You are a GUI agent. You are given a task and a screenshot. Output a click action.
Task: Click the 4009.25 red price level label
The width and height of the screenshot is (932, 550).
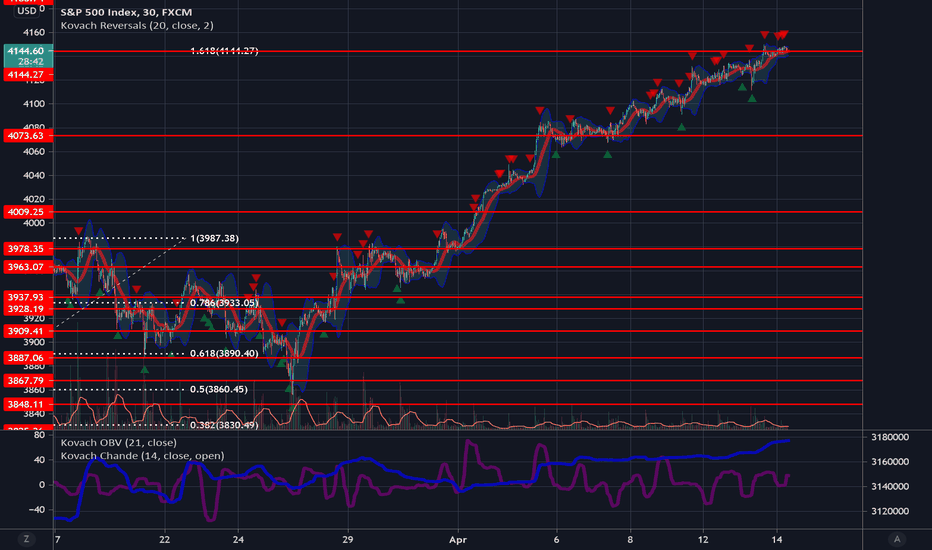coord(28,212)
